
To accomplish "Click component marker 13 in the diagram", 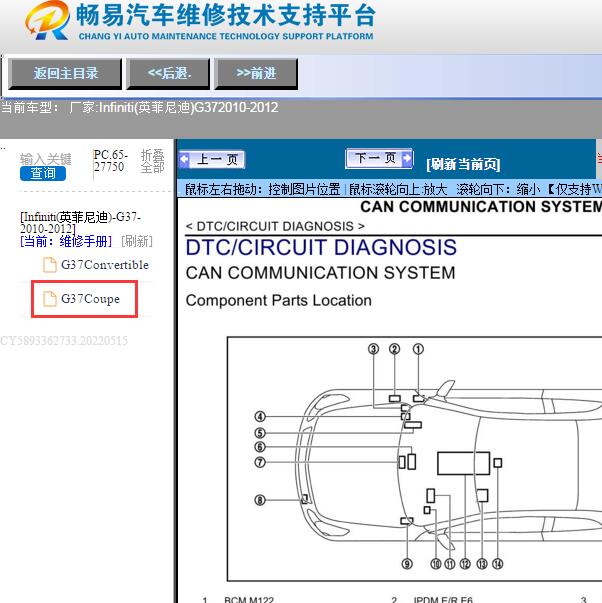I will coord(482,564).
